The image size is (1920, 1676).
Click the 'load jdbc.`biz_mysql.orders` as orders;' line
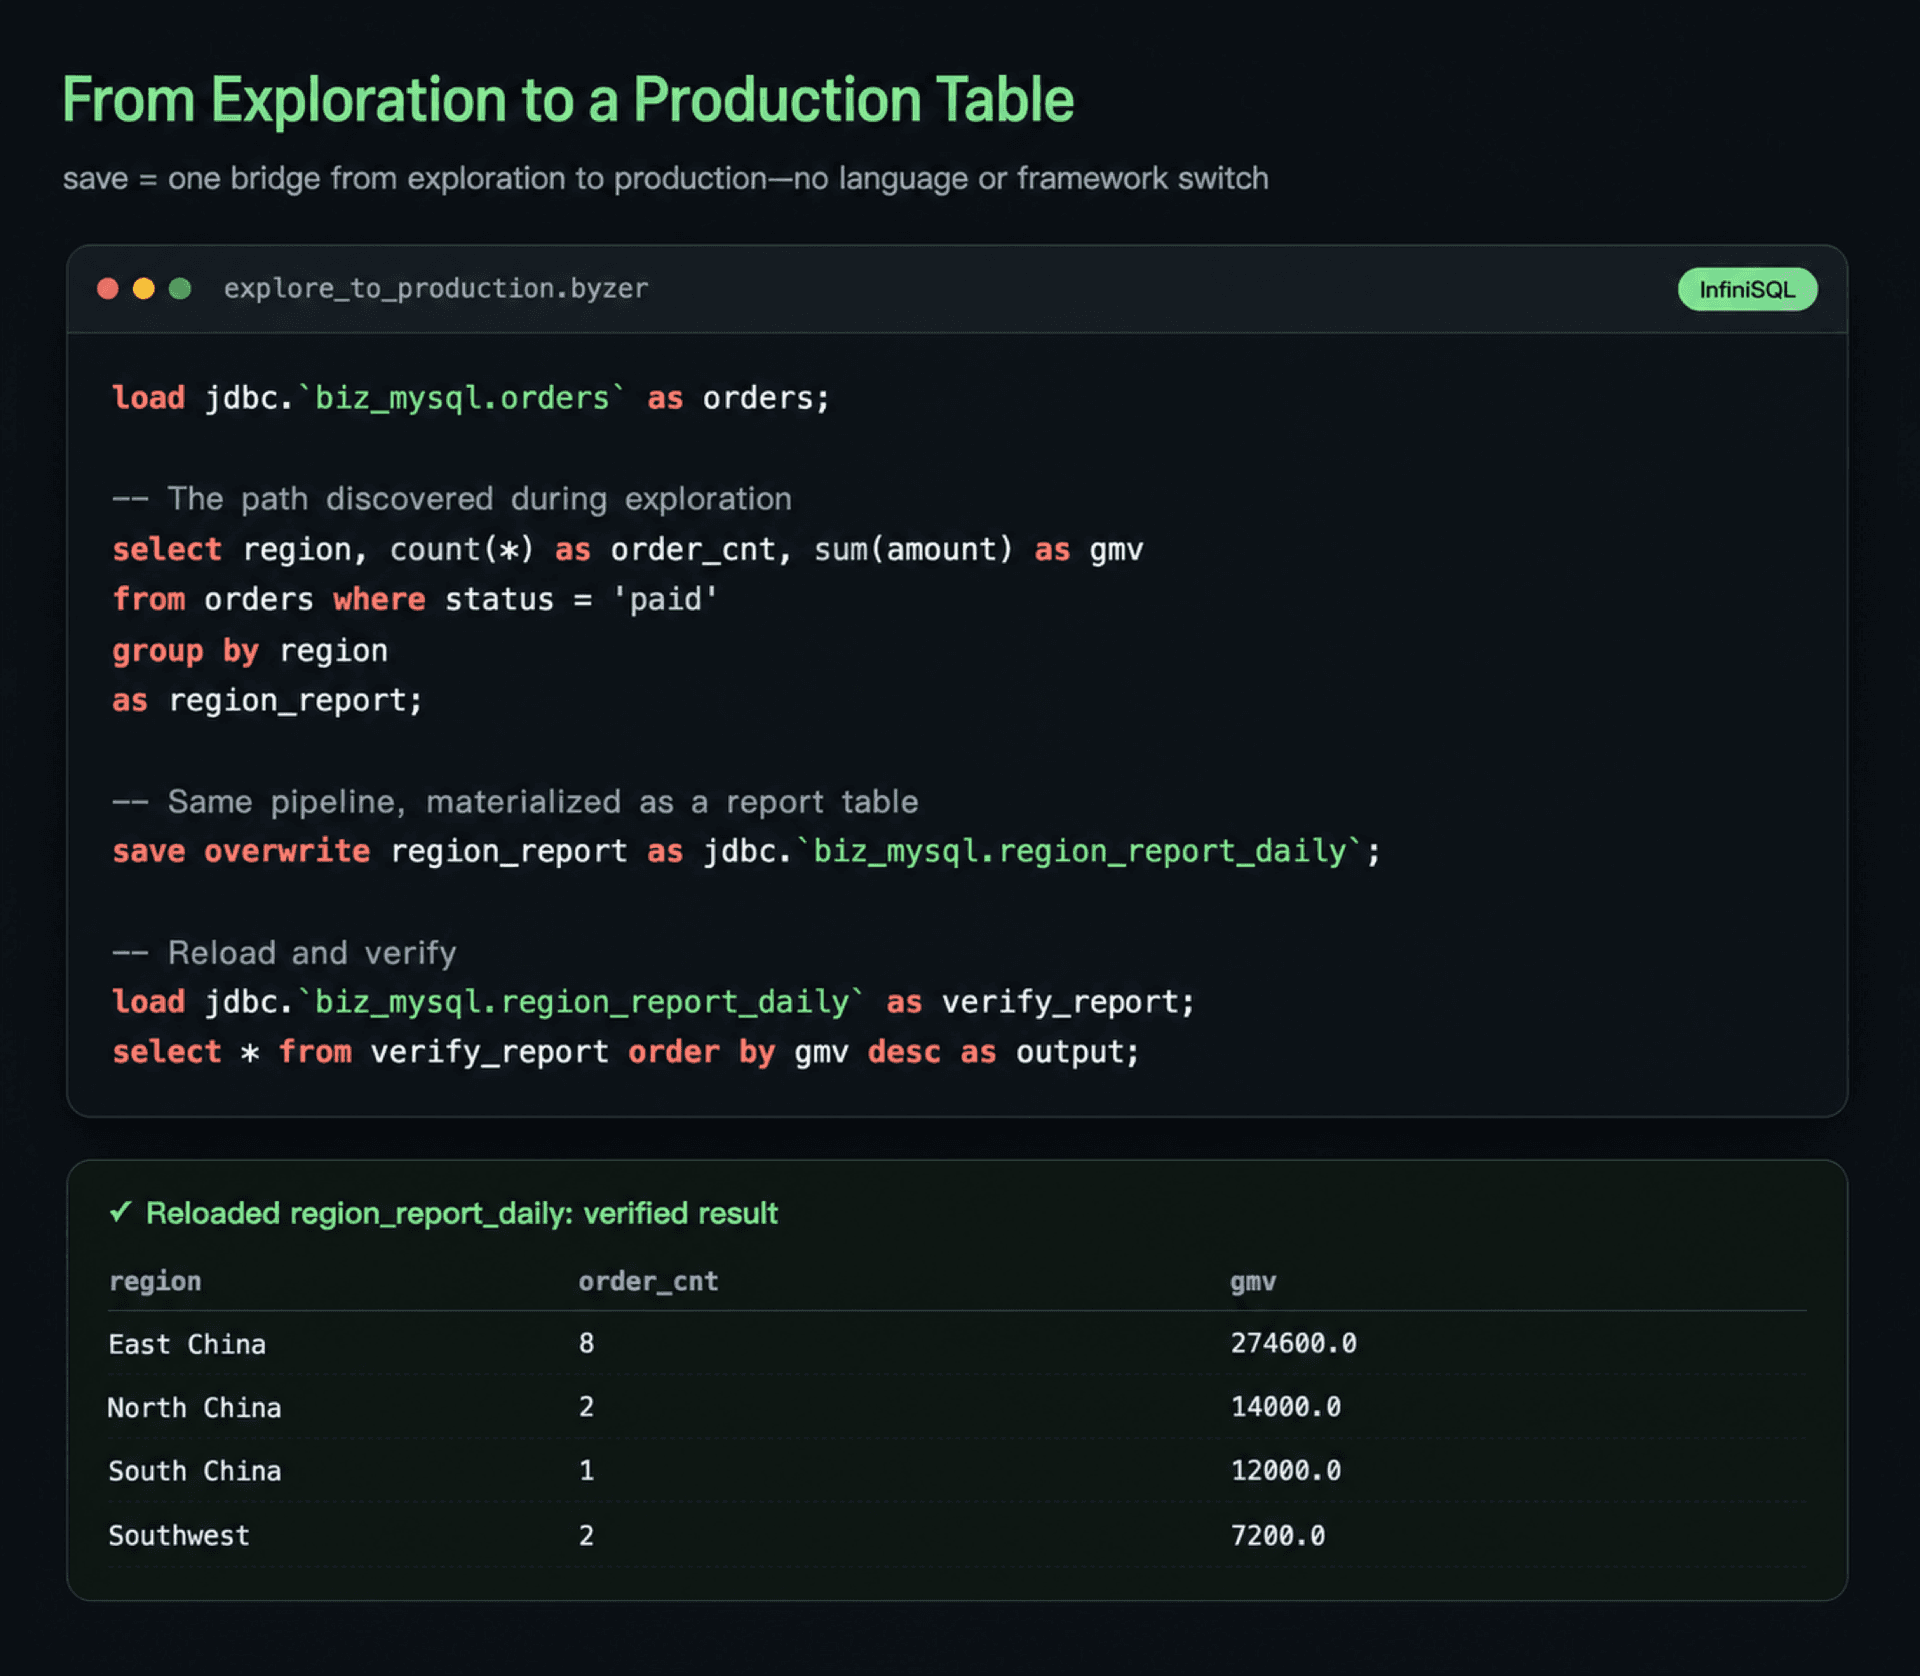[x=471, y=398]
